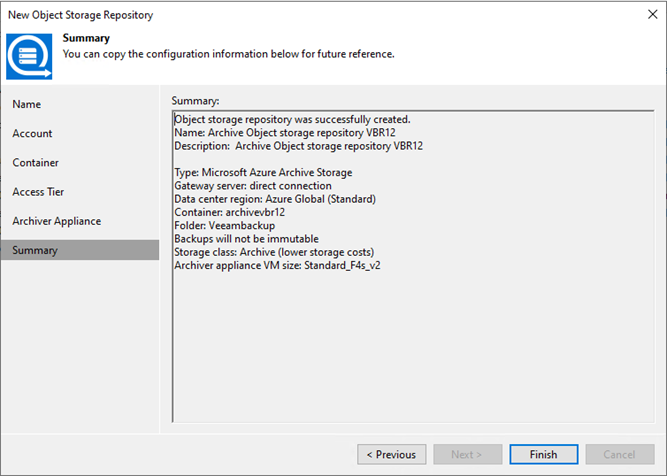Close the New Object Storage Repository dialog

click(653, 14)
